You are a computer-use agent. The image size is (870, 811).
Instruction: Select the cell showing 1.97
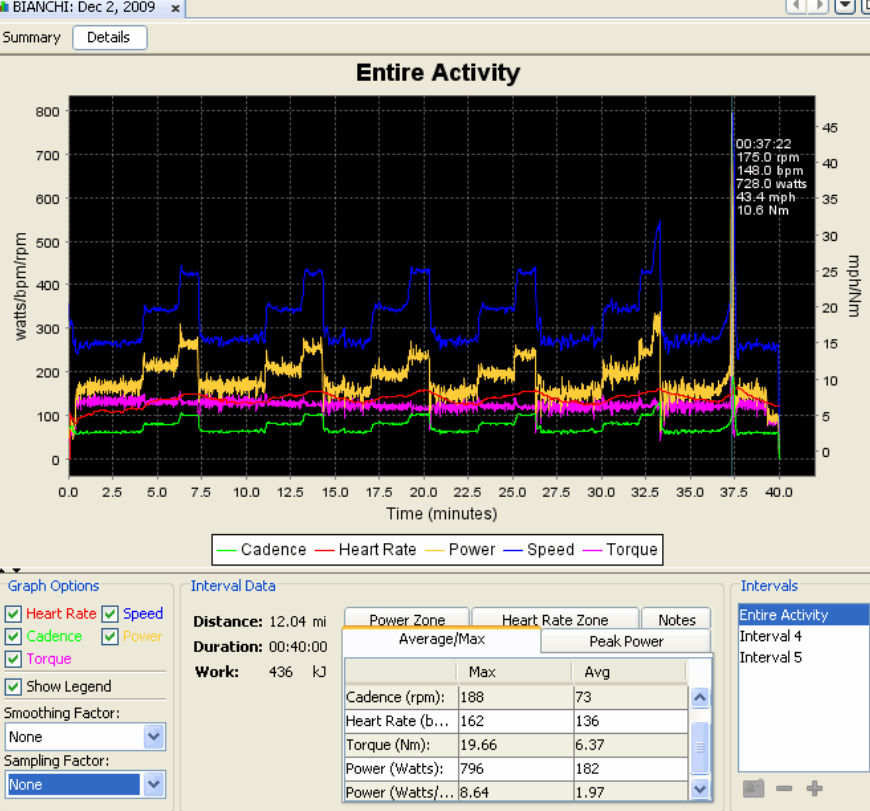pyautogui.click(x=631, y=792)
